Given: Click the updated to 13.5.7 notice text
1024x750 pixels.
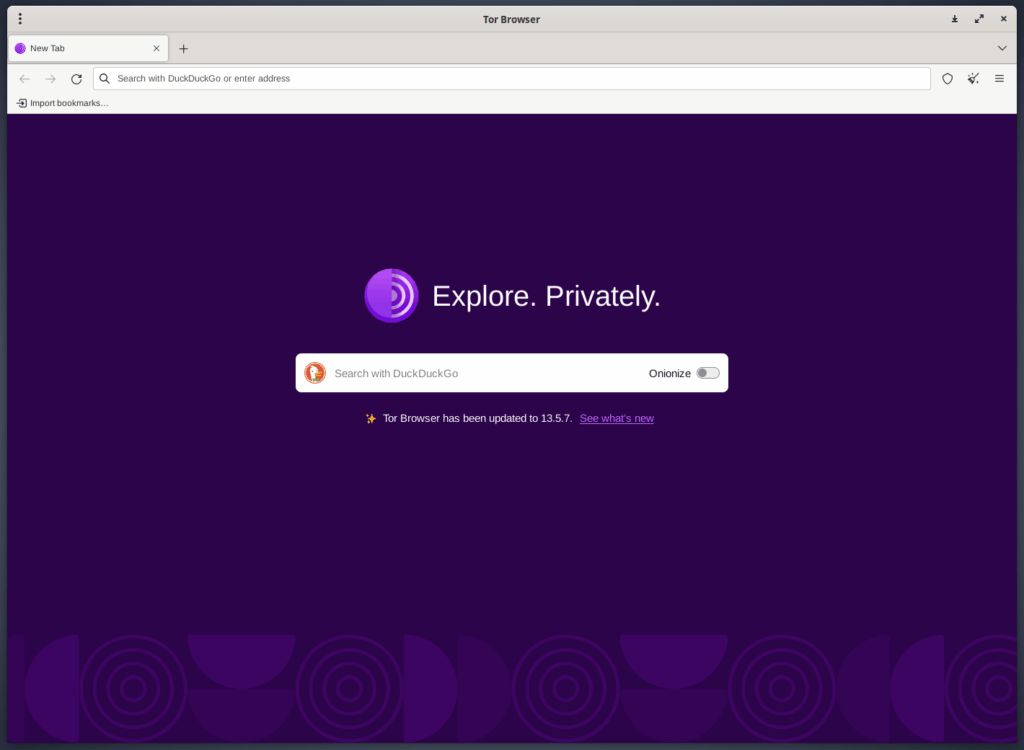Looking at the screenshot, I should click(477, 418).
